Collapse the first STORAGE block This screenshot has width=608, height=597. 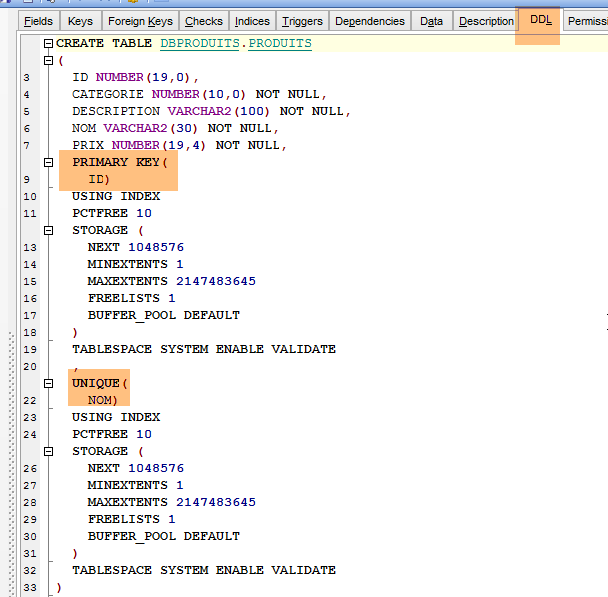tap(48, 230)
